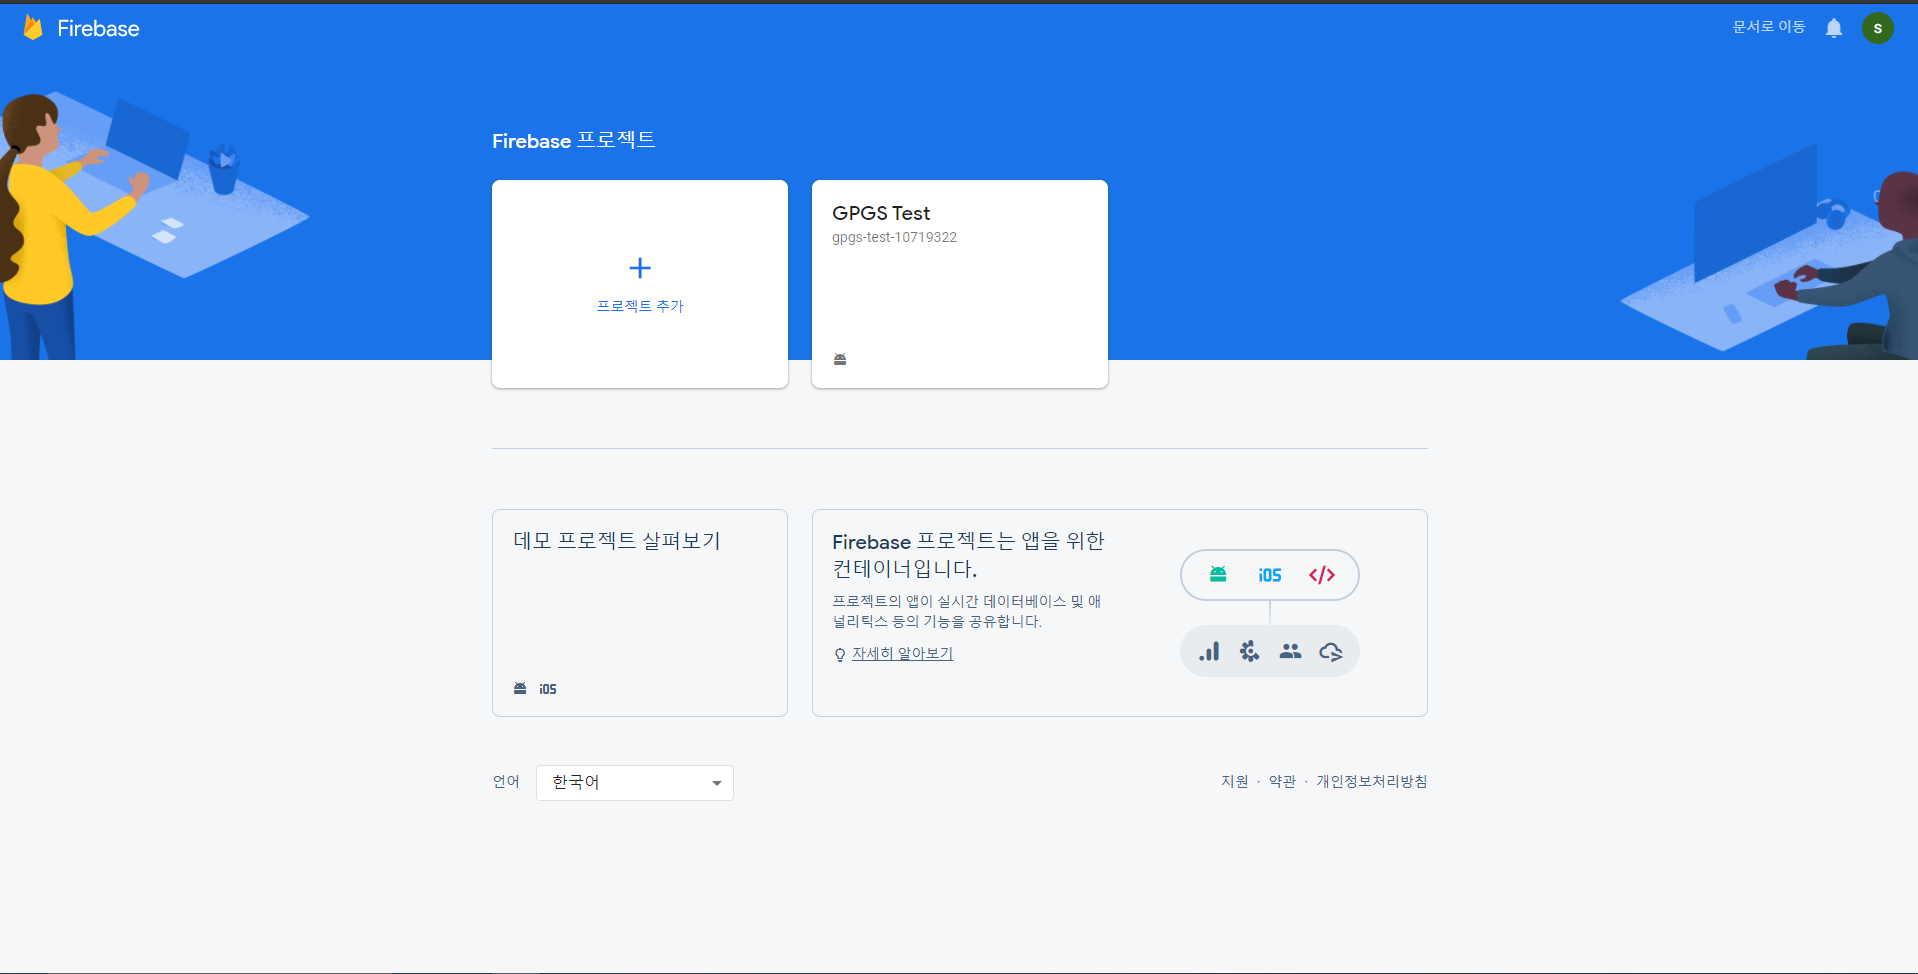Open the 한국어 language dropdown
This screenshot has height=974, width=1918.
(635, 783)
